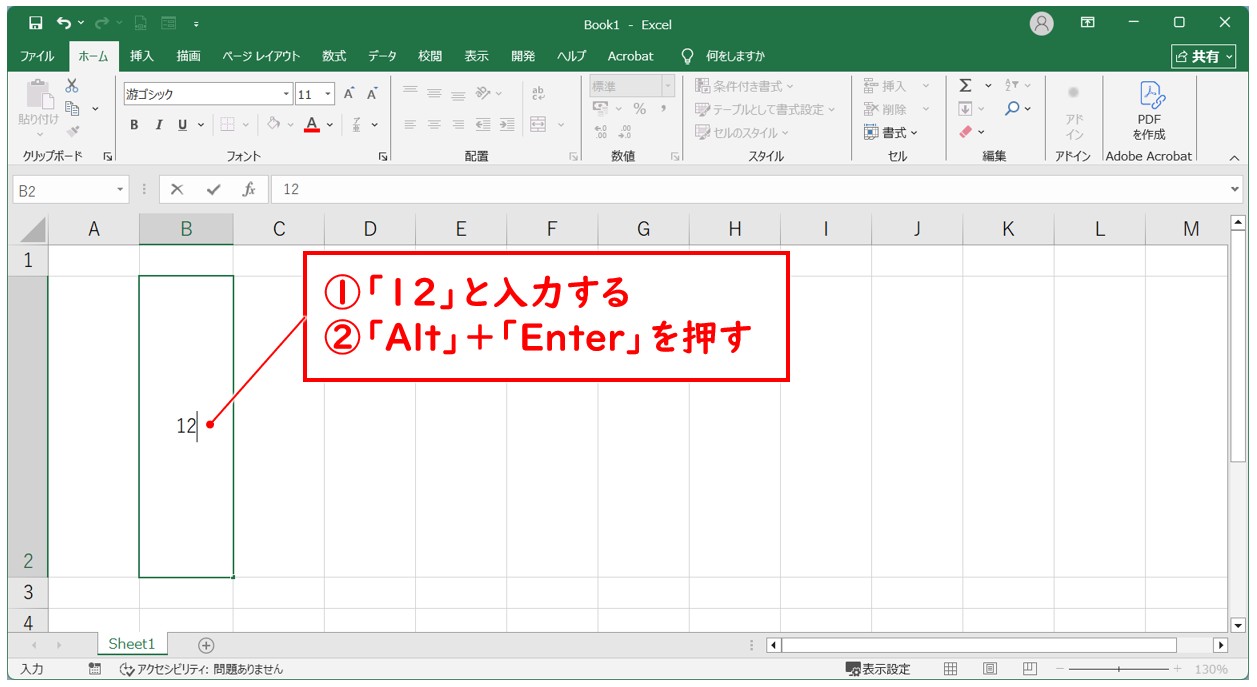The width and height of the screenshot is (1257, 687).
Task: Click the 表示設定 button in status bar
Action: (878, 669)
